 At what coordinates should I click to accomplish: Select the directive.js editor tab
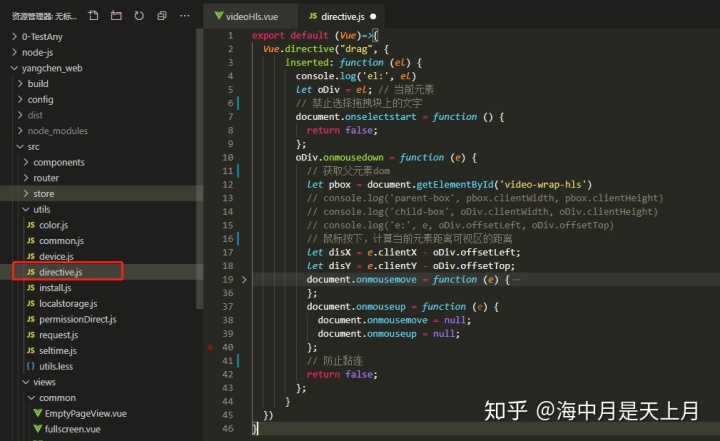point(342,17)
